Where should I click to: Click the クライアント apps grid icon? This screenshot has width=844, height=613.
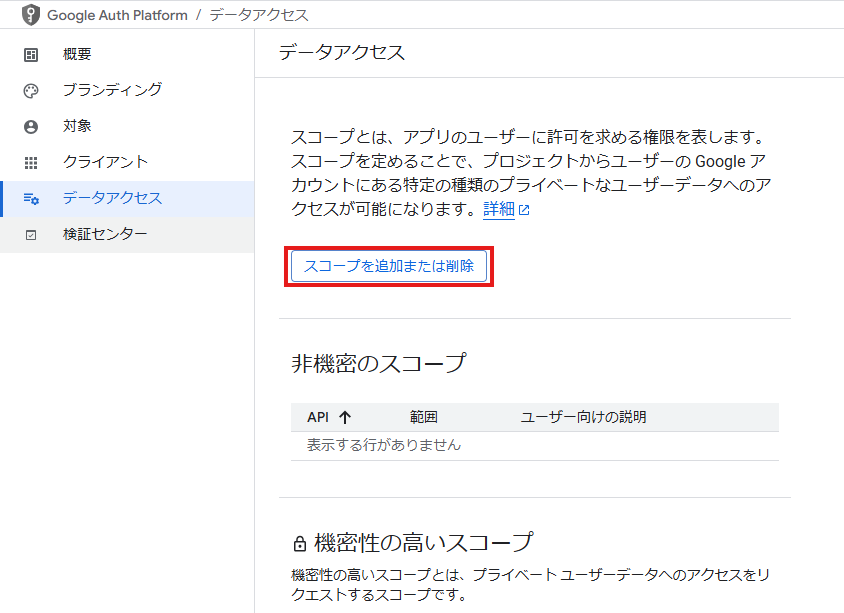pos(31,163)
